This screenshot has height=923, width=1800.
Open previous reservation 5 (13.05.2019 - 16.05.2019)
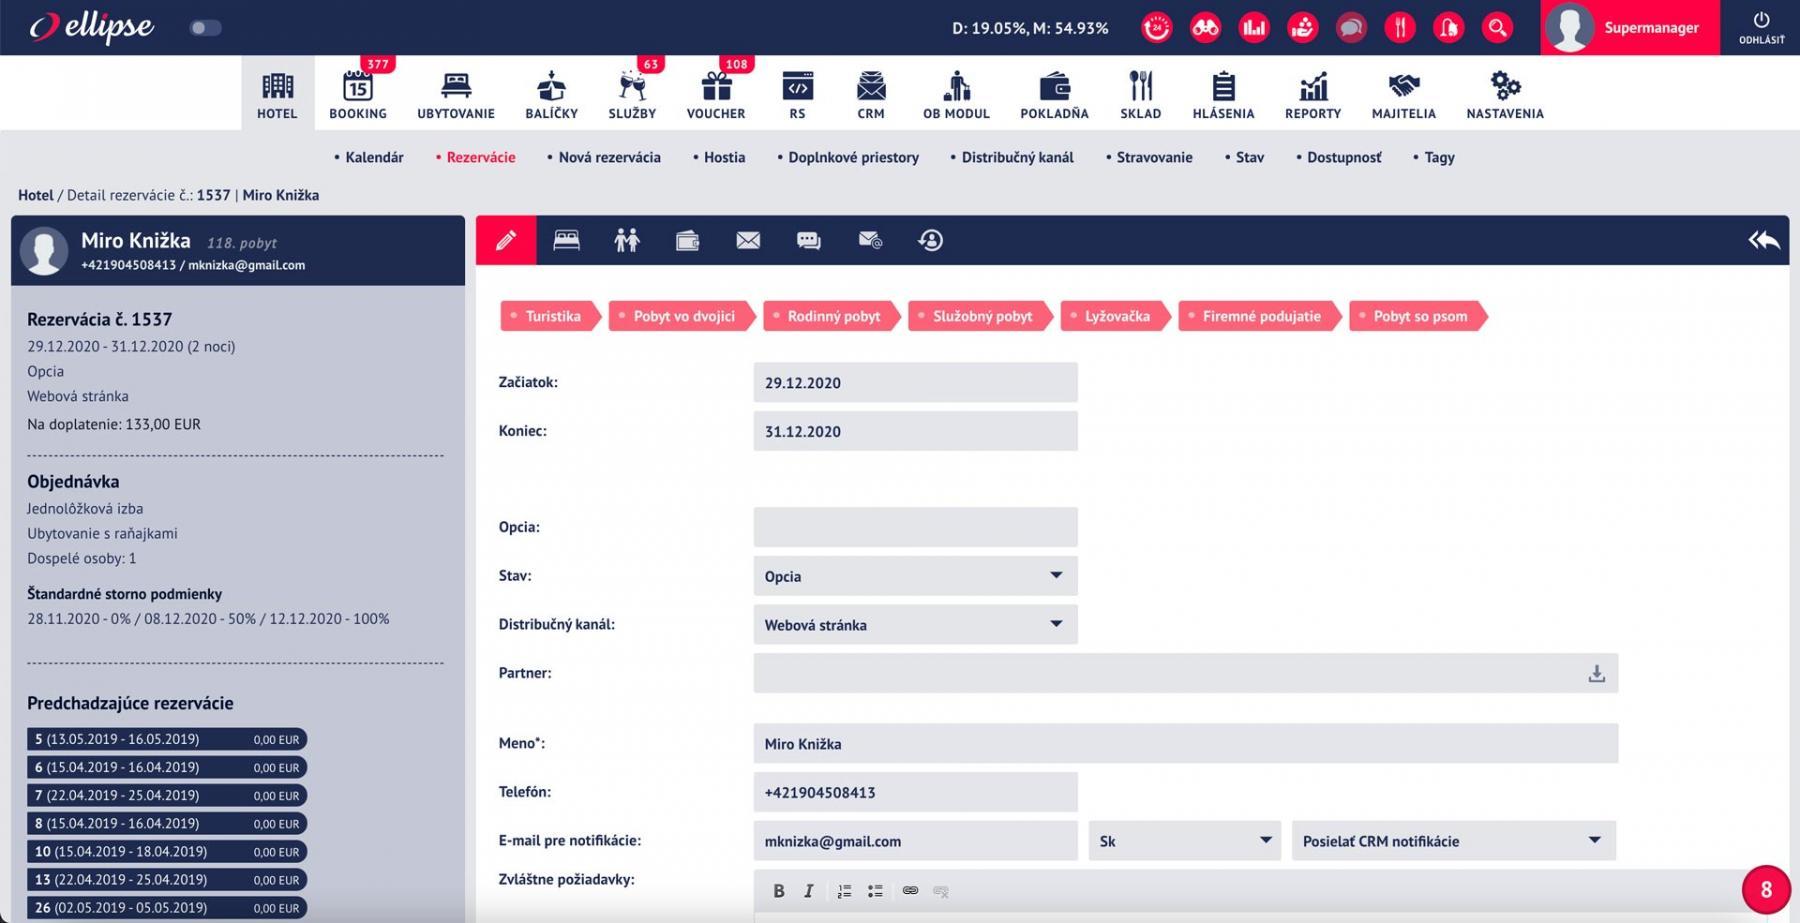[x=166, y=739]
